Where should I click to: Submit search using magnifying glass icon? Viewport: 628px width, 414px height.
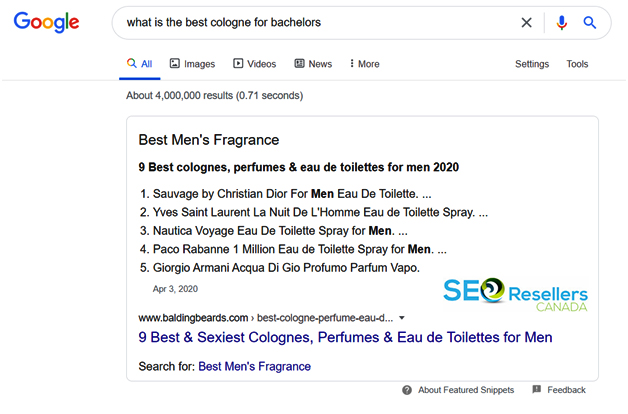point(590,22)
